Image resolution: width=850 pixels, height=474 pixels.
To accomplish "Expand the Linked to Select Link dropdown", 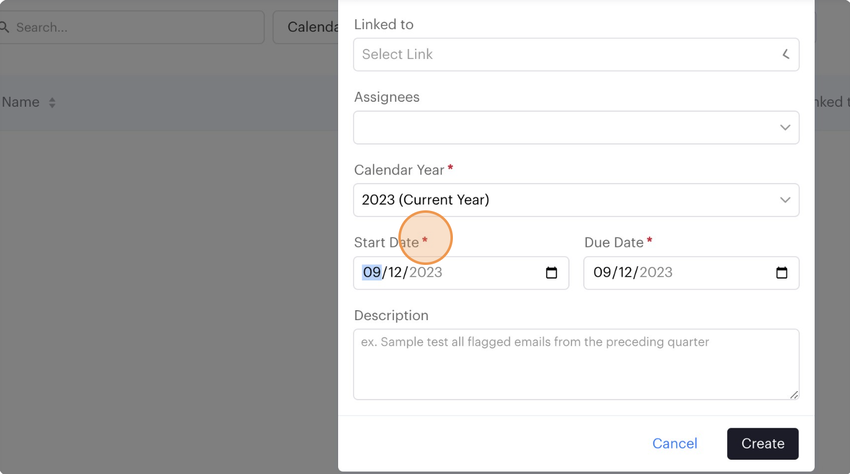I will (x=576, y=55).
